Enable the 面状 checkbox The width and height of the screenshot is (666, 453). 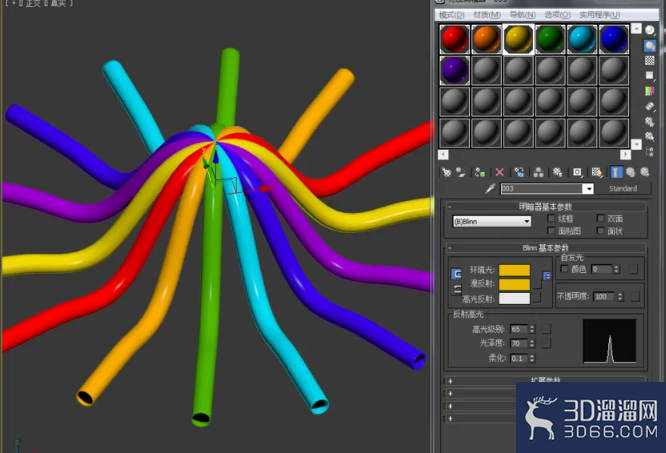[600, 231]
